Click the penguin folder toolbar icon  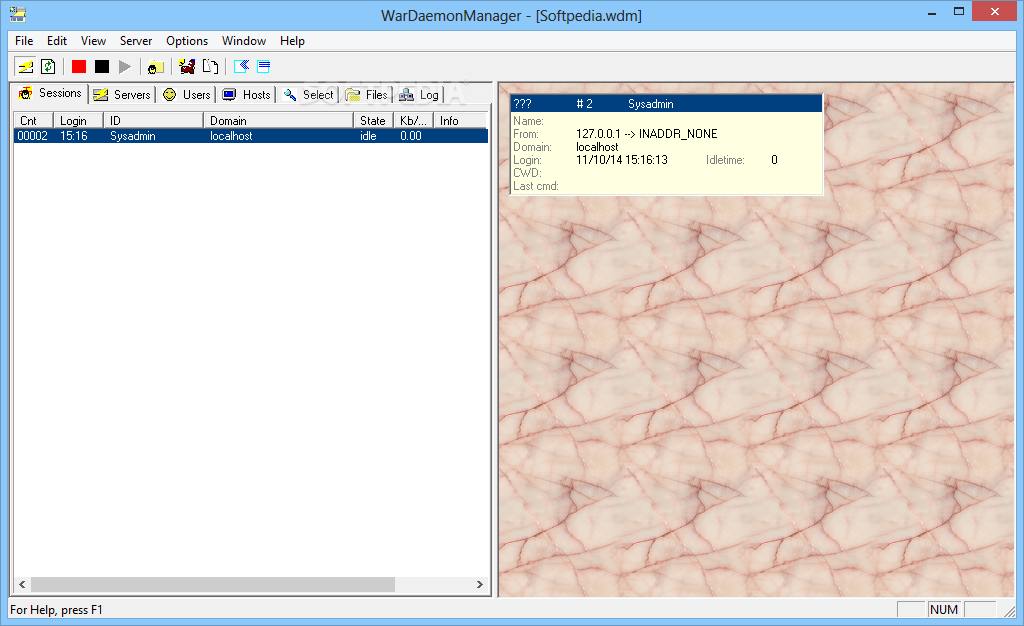[155, 67]
